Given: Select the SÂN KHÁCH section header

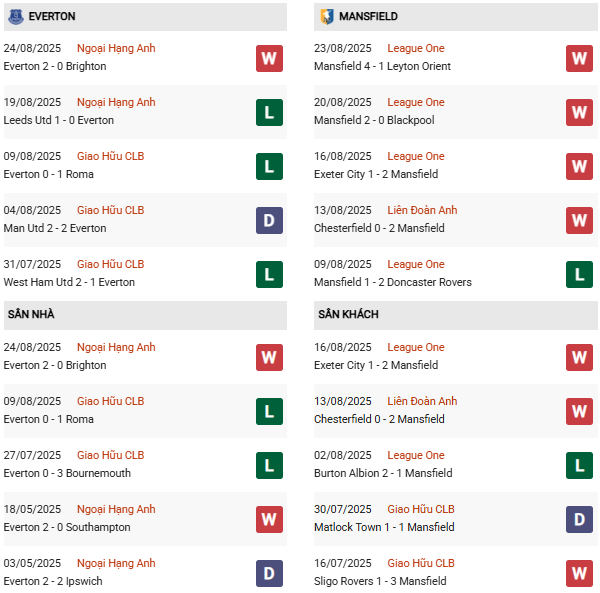Looking at the screenshot, I should (348, 314).
